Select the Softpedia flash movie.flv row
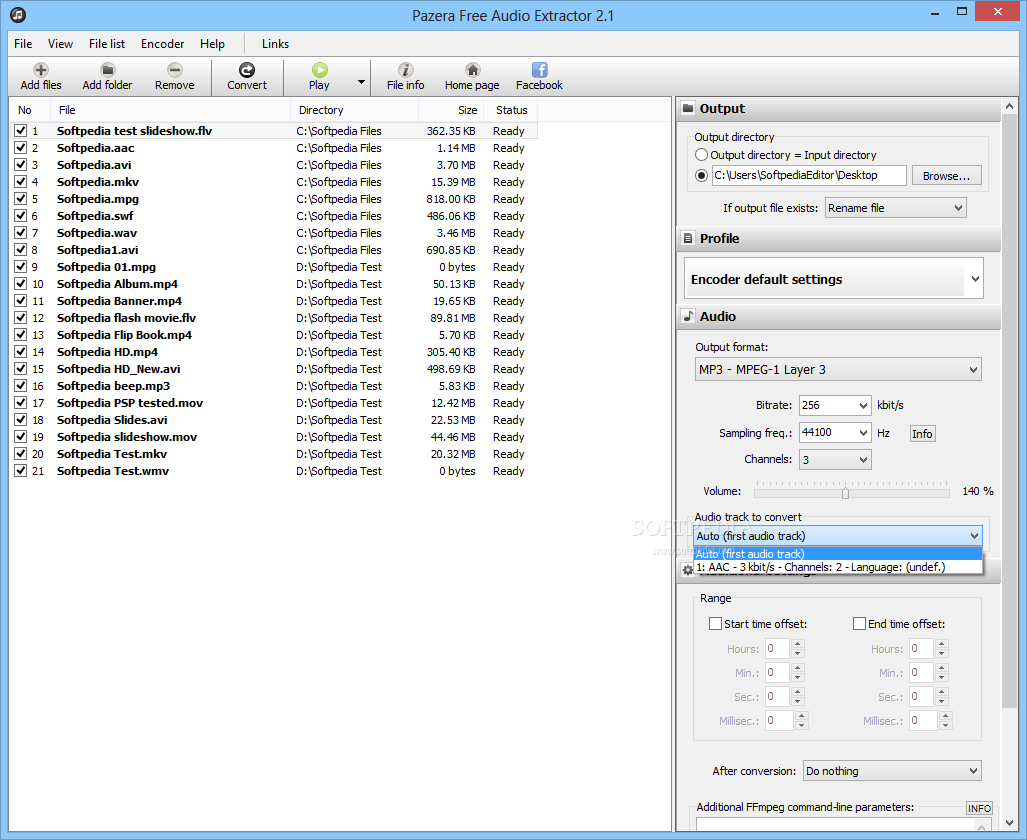This screenshot has height=840, width=1027. point(275,318)
